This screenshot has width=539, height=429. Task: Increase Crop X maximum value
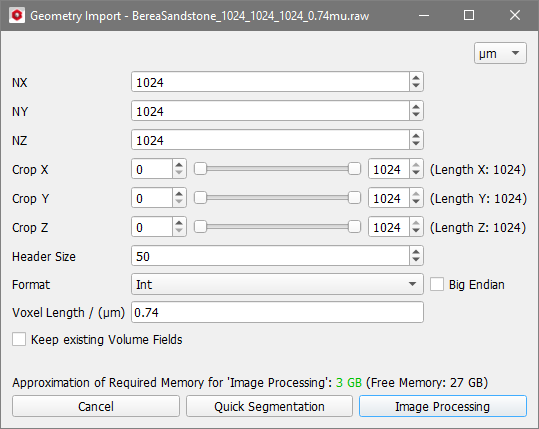[416, 164]
